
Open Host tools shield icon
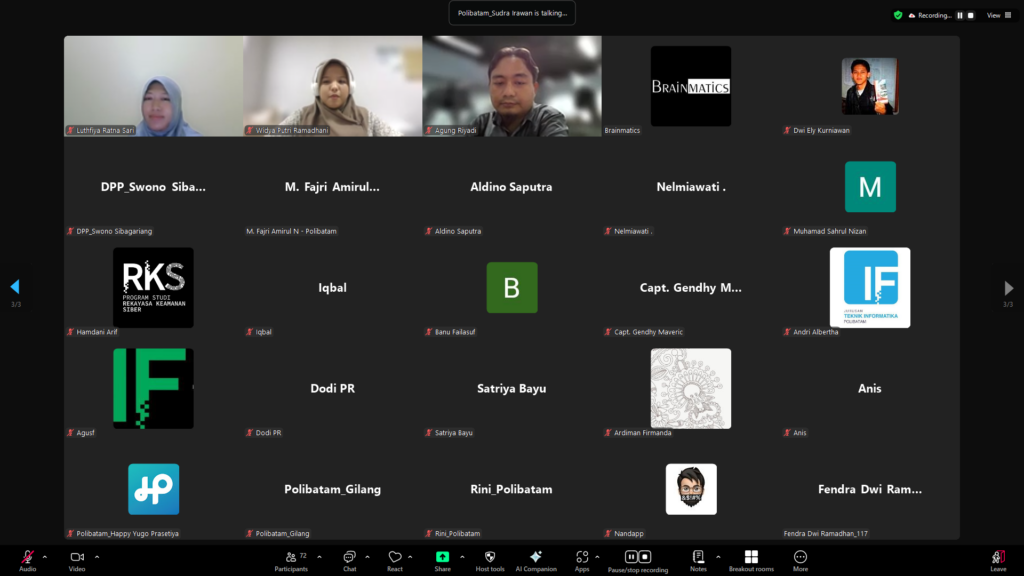tap(489, 558)
